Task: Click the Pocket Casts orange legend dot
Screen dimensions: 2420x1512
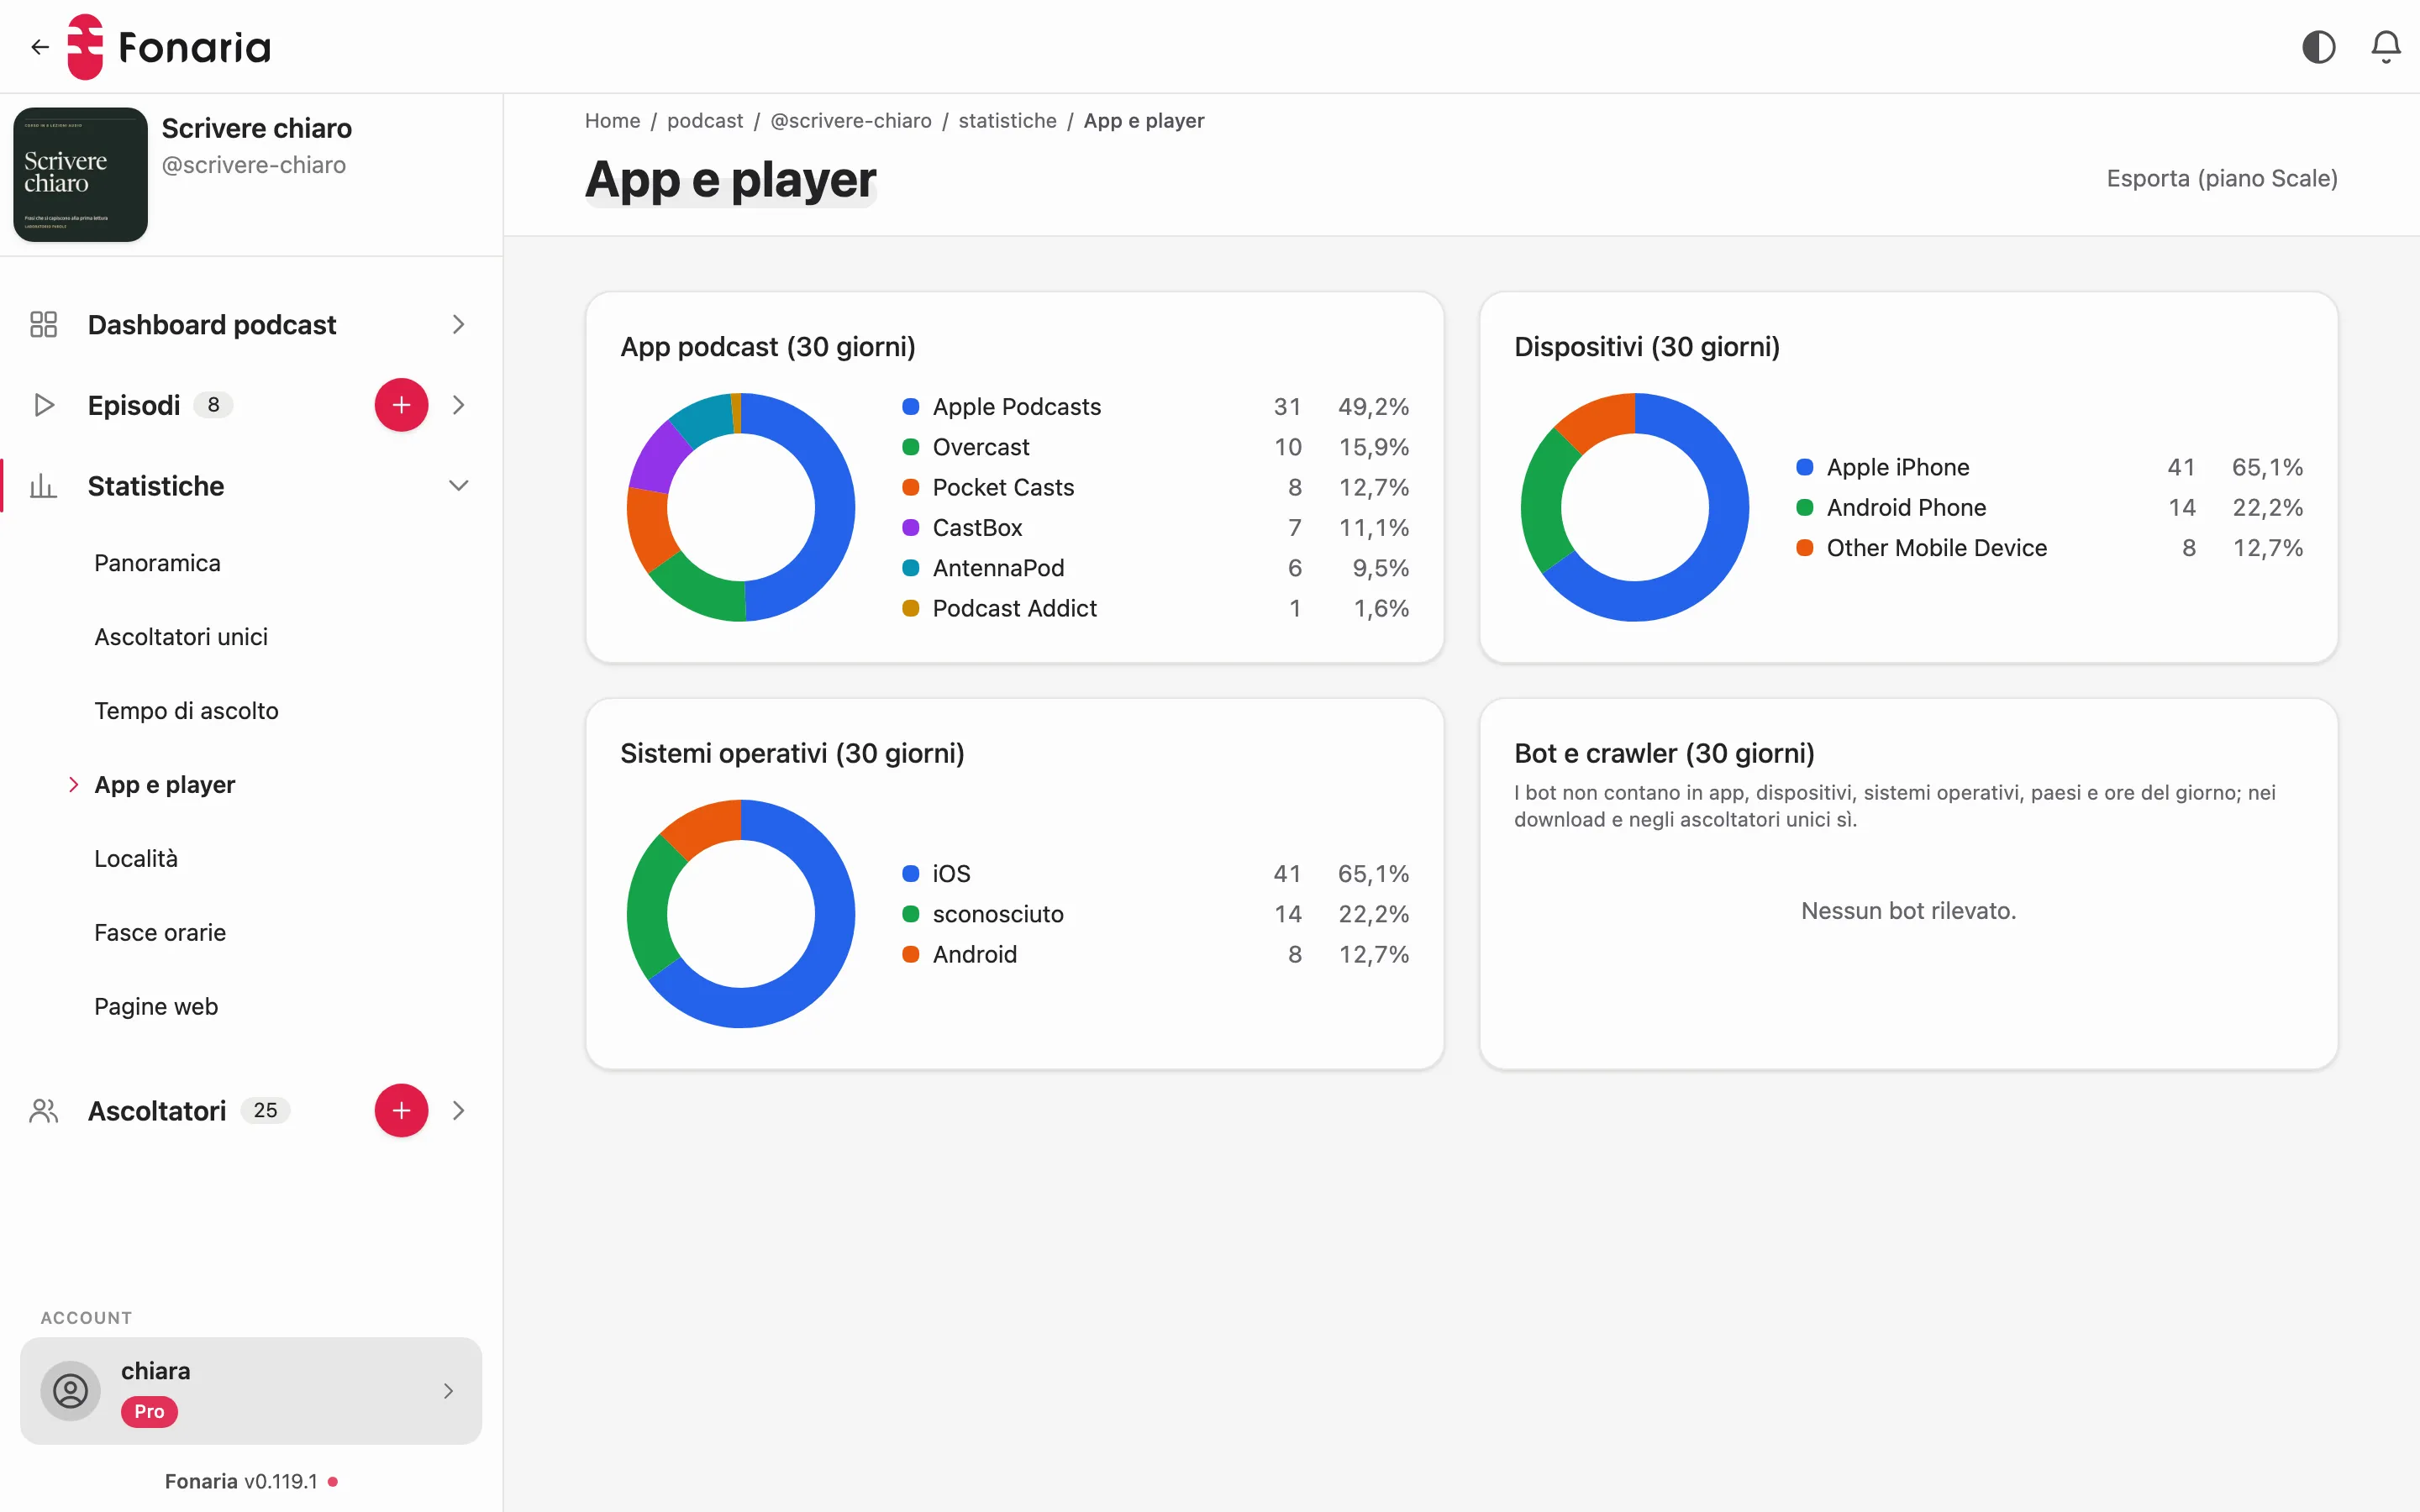Action: (911, 488)
